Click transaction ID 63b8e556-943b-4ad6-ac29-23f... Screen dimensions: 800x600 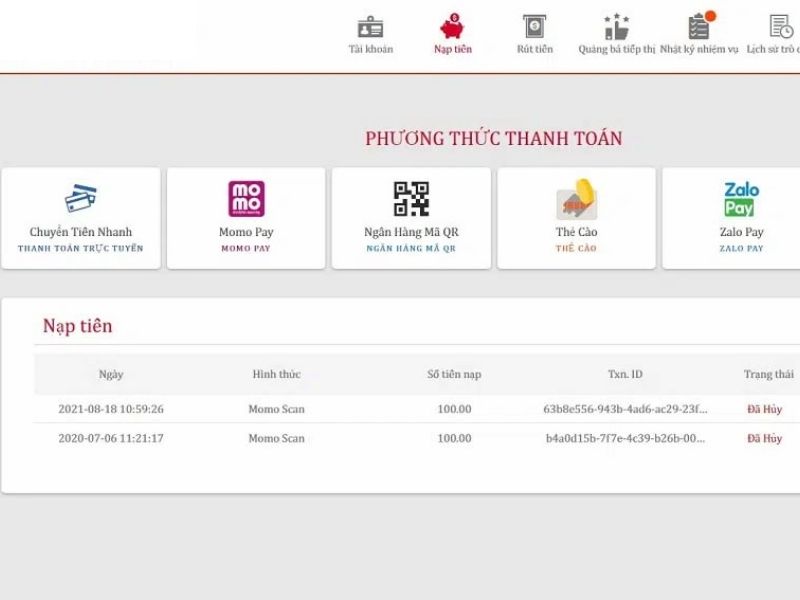tap(625, 409)
